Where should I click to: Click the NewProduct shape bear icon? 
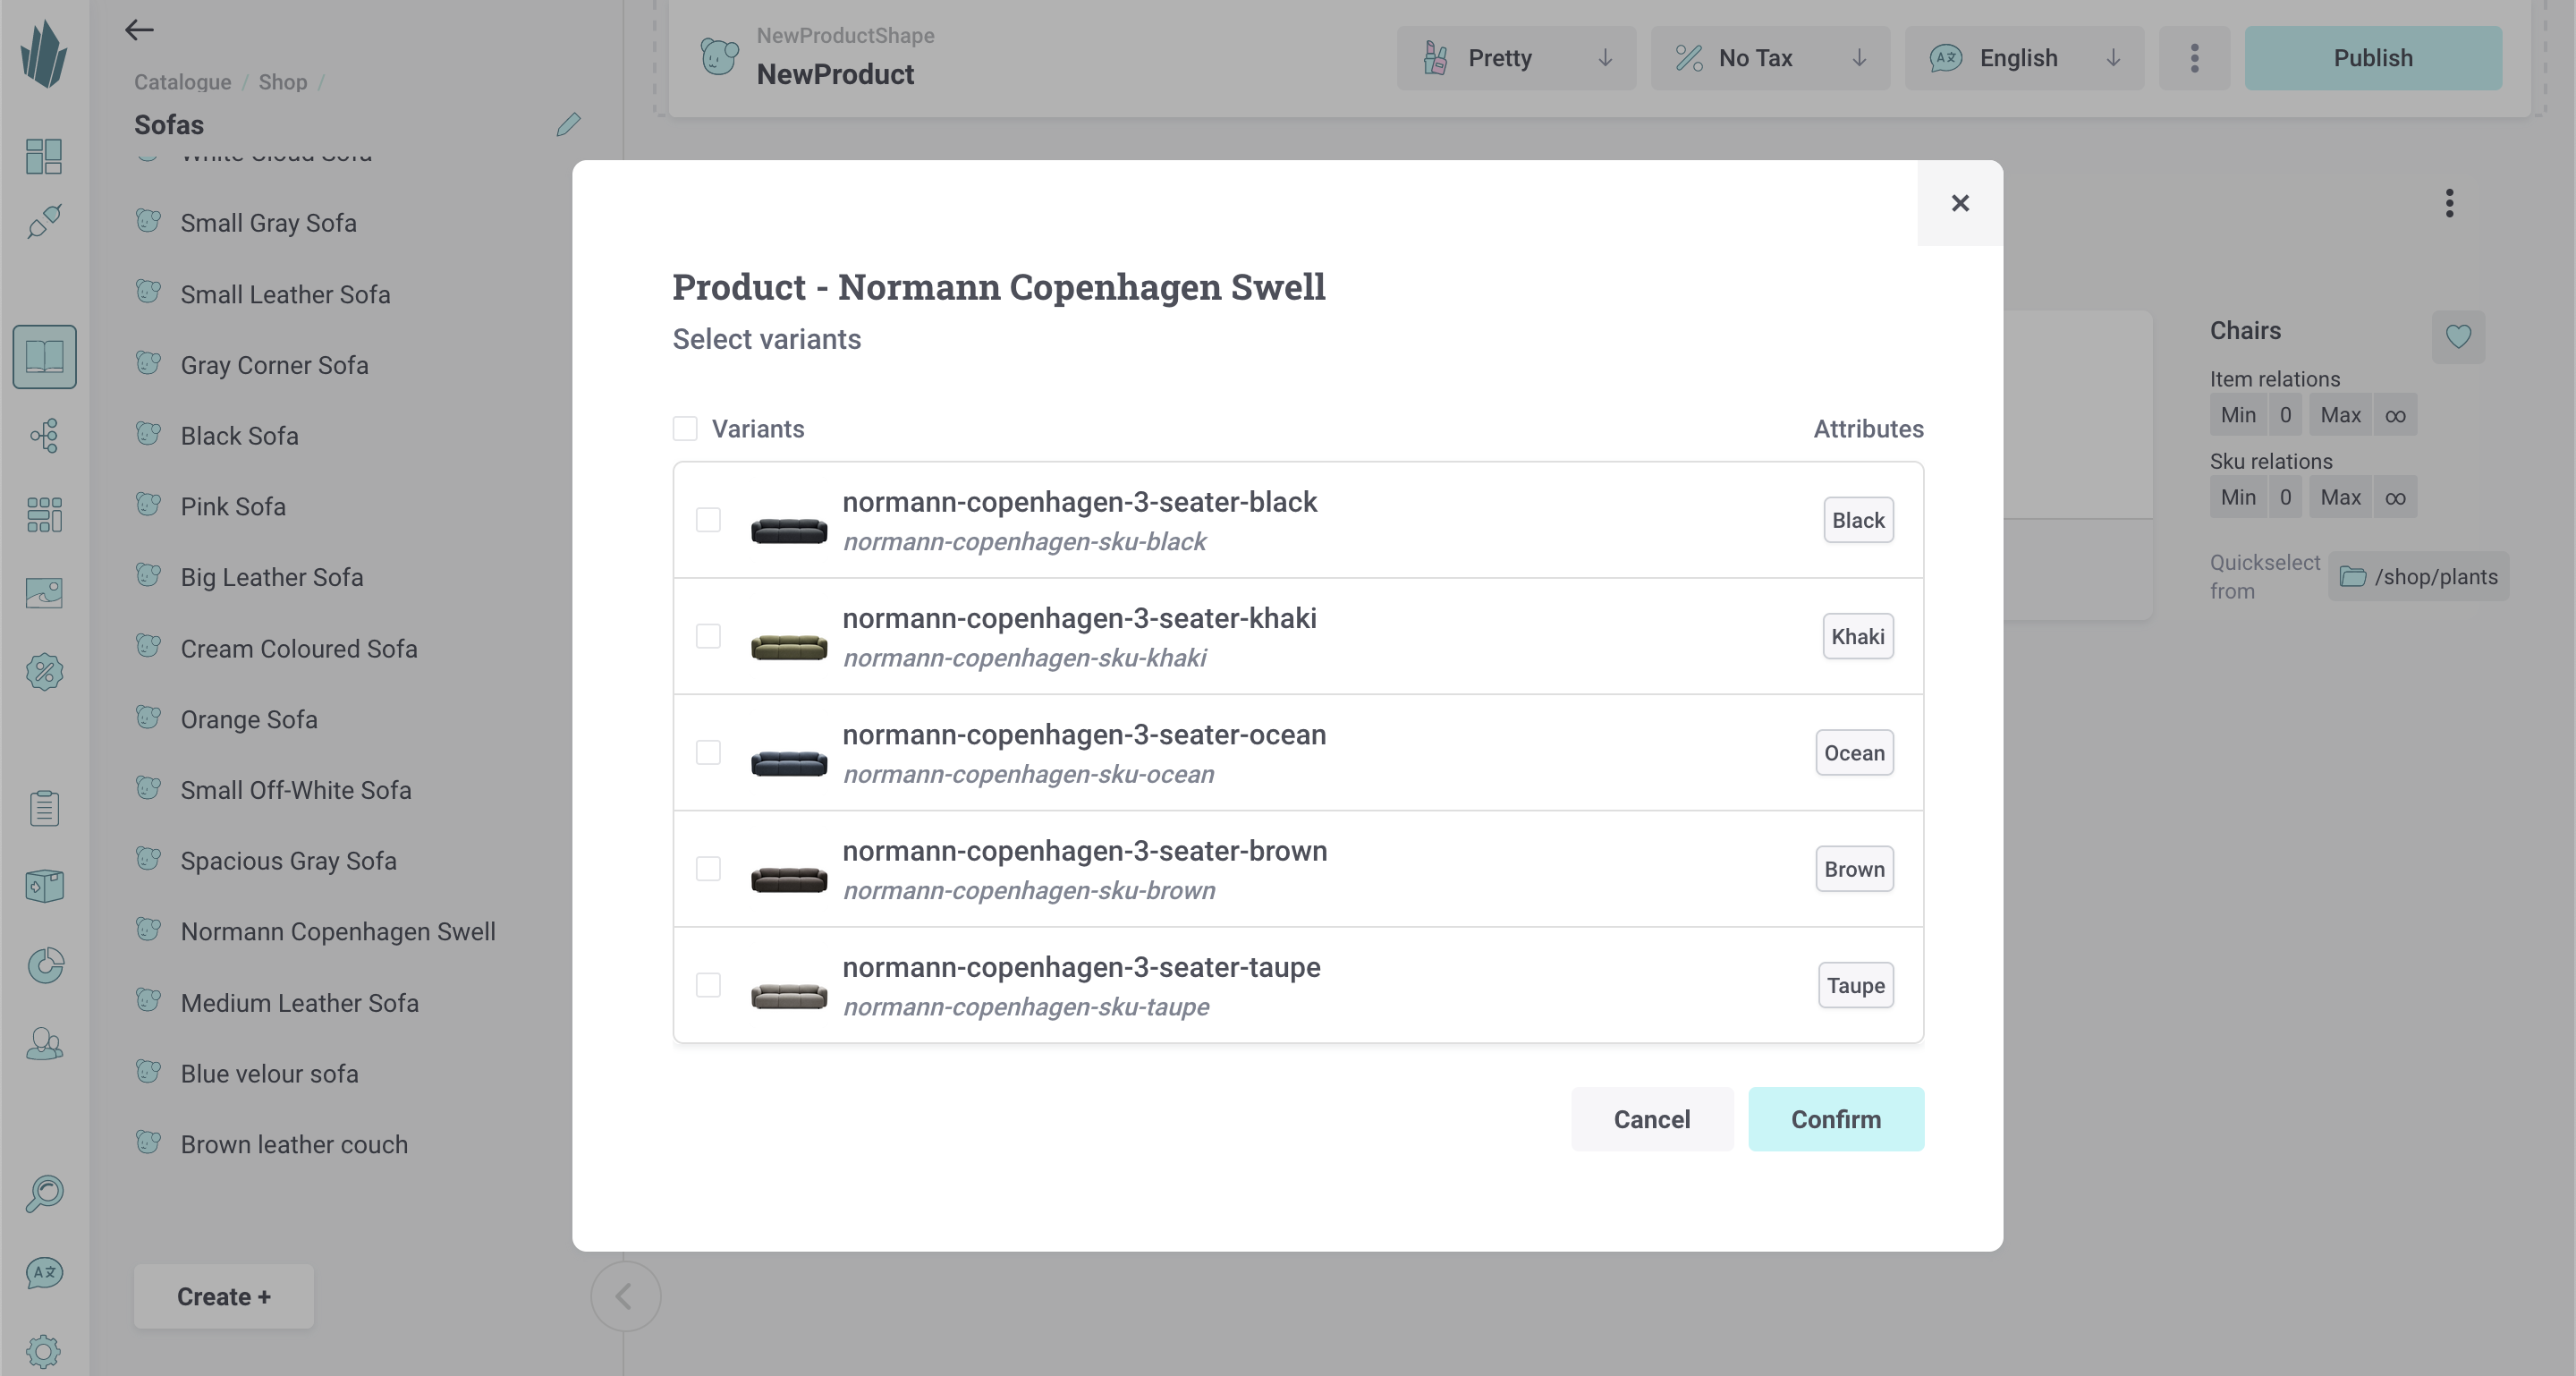[x=719, y=56]
